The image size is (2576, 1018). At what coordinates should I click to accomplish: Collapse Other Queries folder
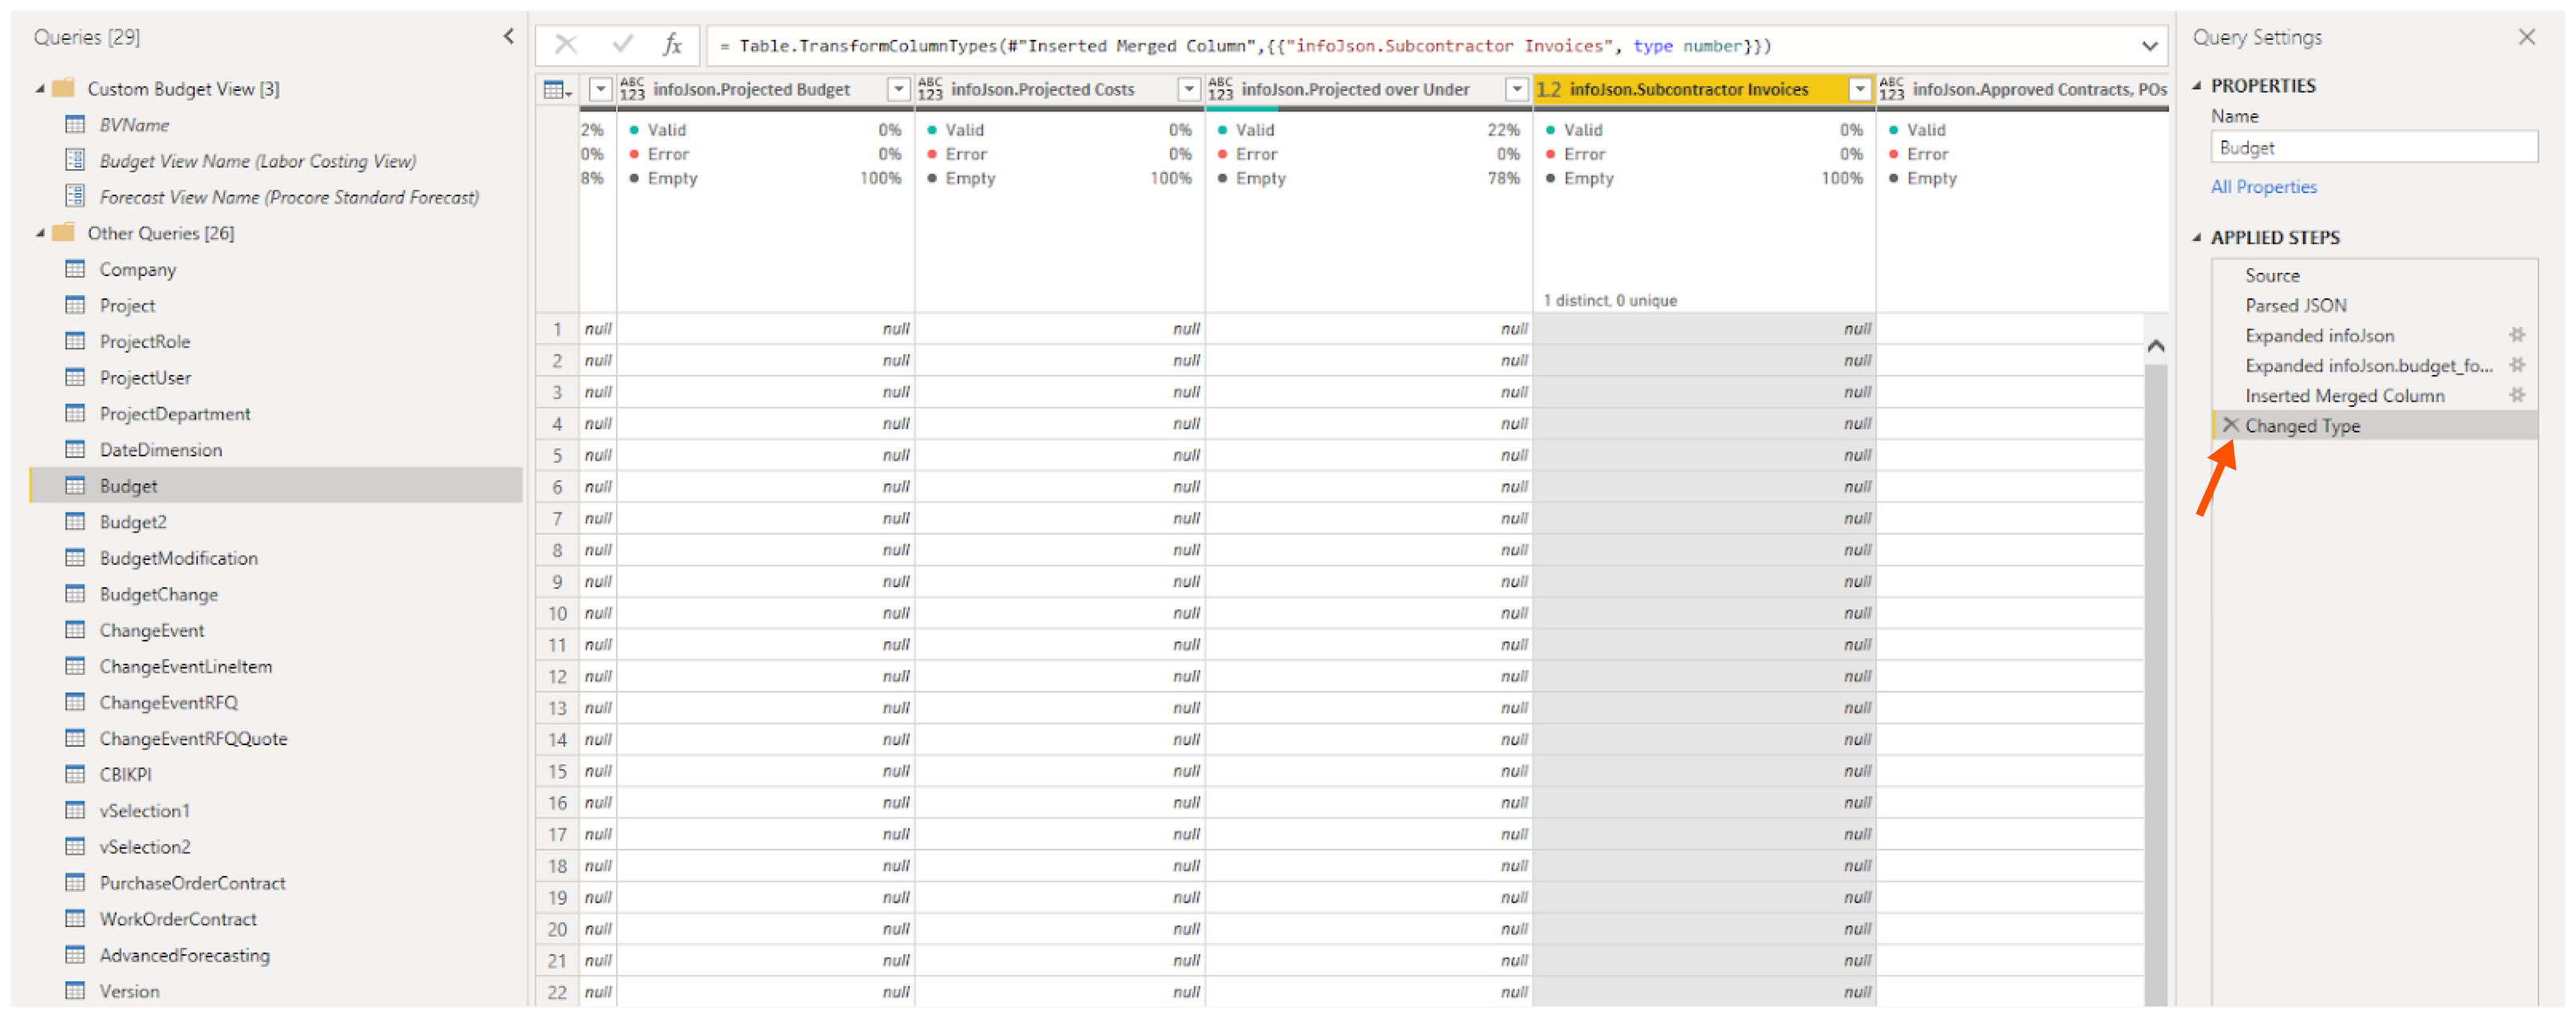tap(40, 233)
